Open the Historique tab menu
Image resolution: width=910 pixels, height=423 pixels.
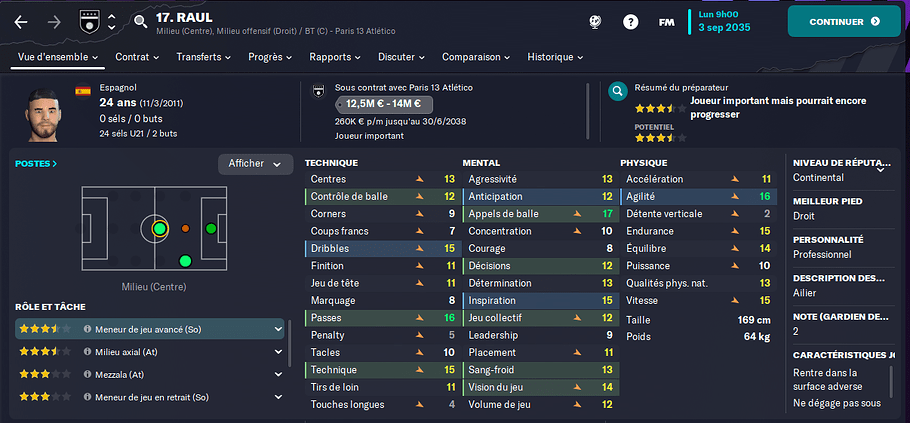point(555,57)
